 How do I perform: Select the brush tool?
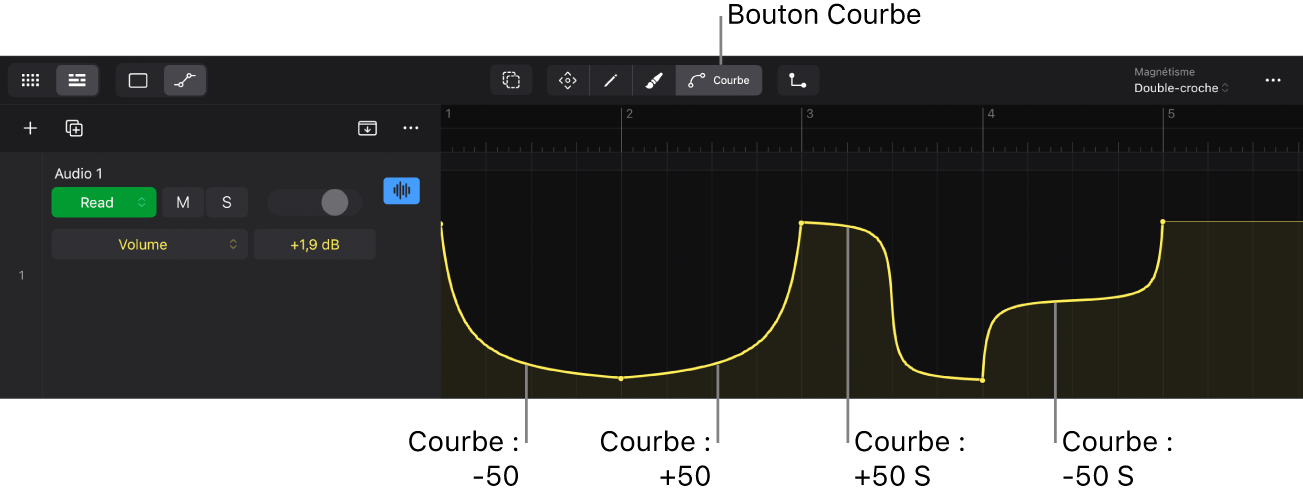654,80
